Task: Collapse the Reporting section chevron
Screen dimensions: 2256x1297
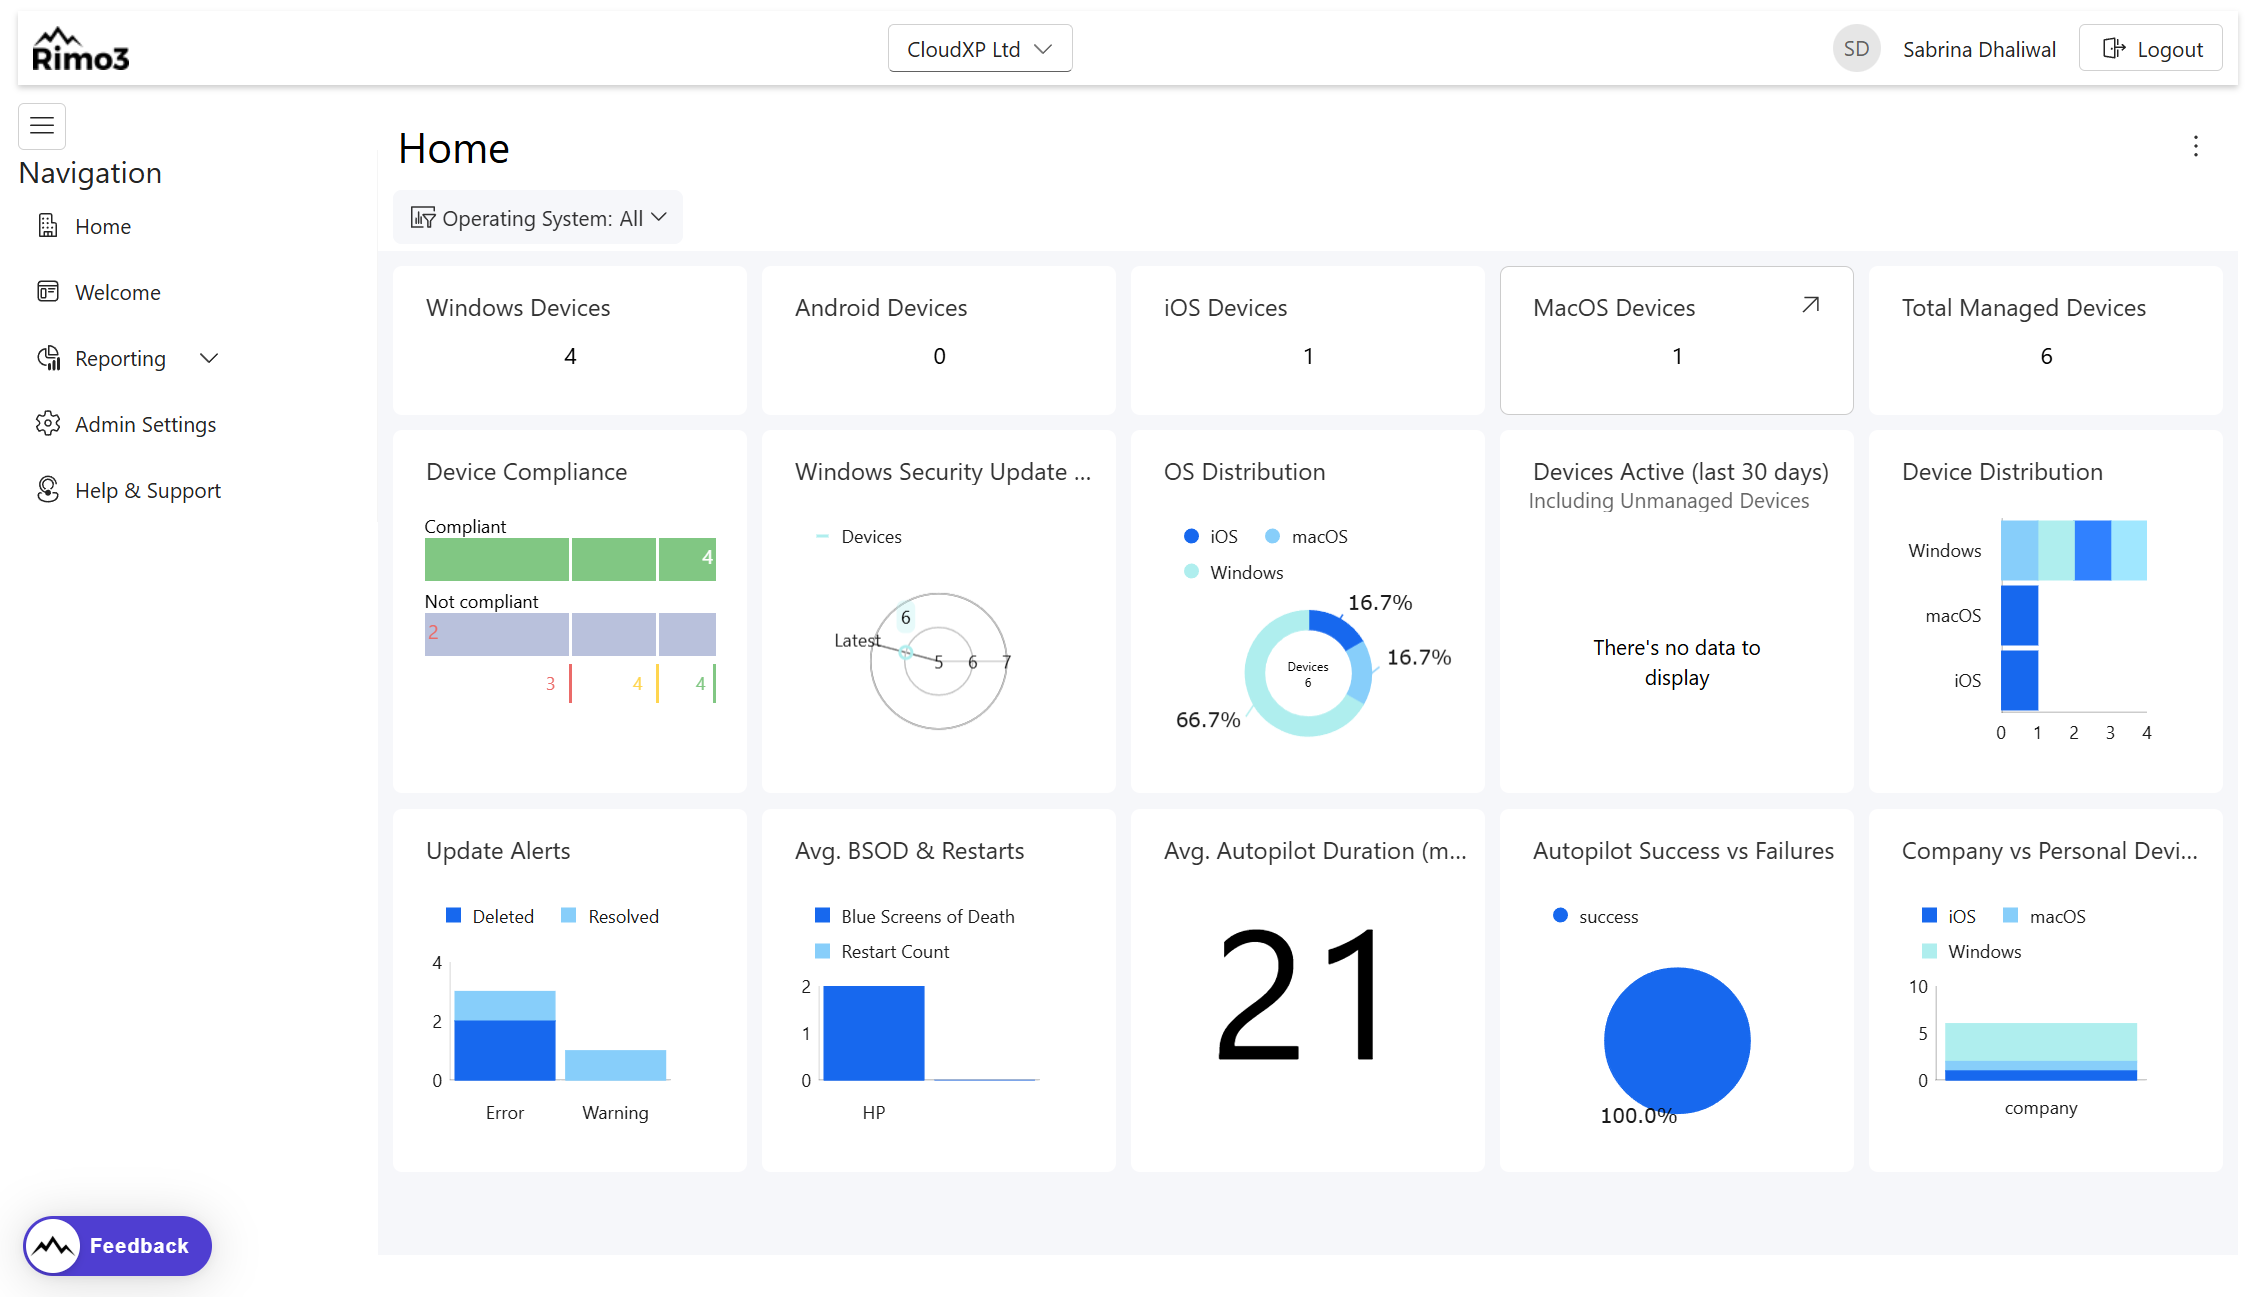Action: (208, 358)
